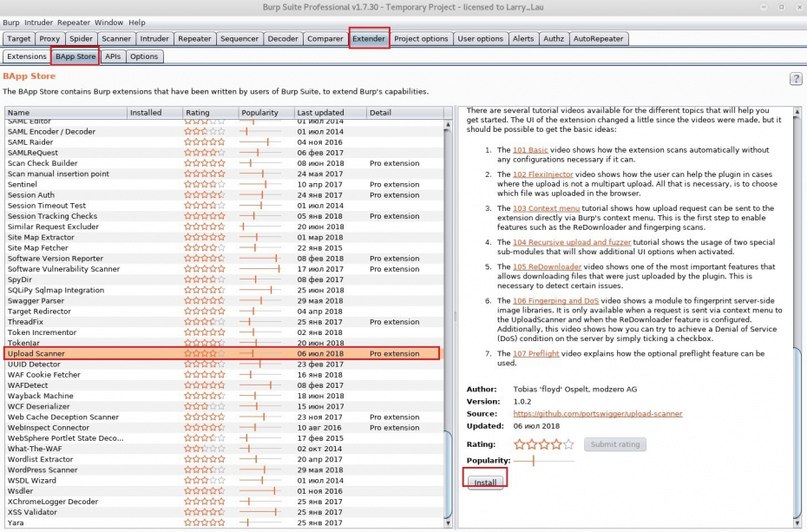Click the rating stars in detail panel
Image resolution: width=807 pixels, height=532 pixels.
(x=543, y=444)
